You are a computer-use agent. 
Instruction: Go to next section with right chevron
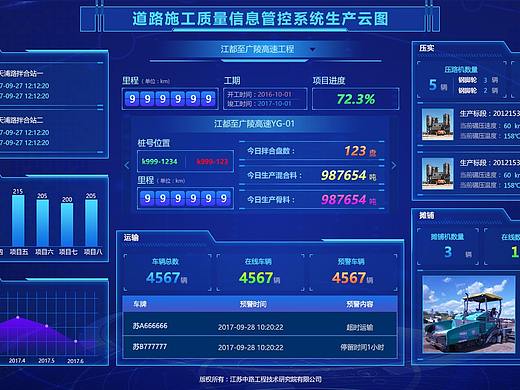click(394, 165)
